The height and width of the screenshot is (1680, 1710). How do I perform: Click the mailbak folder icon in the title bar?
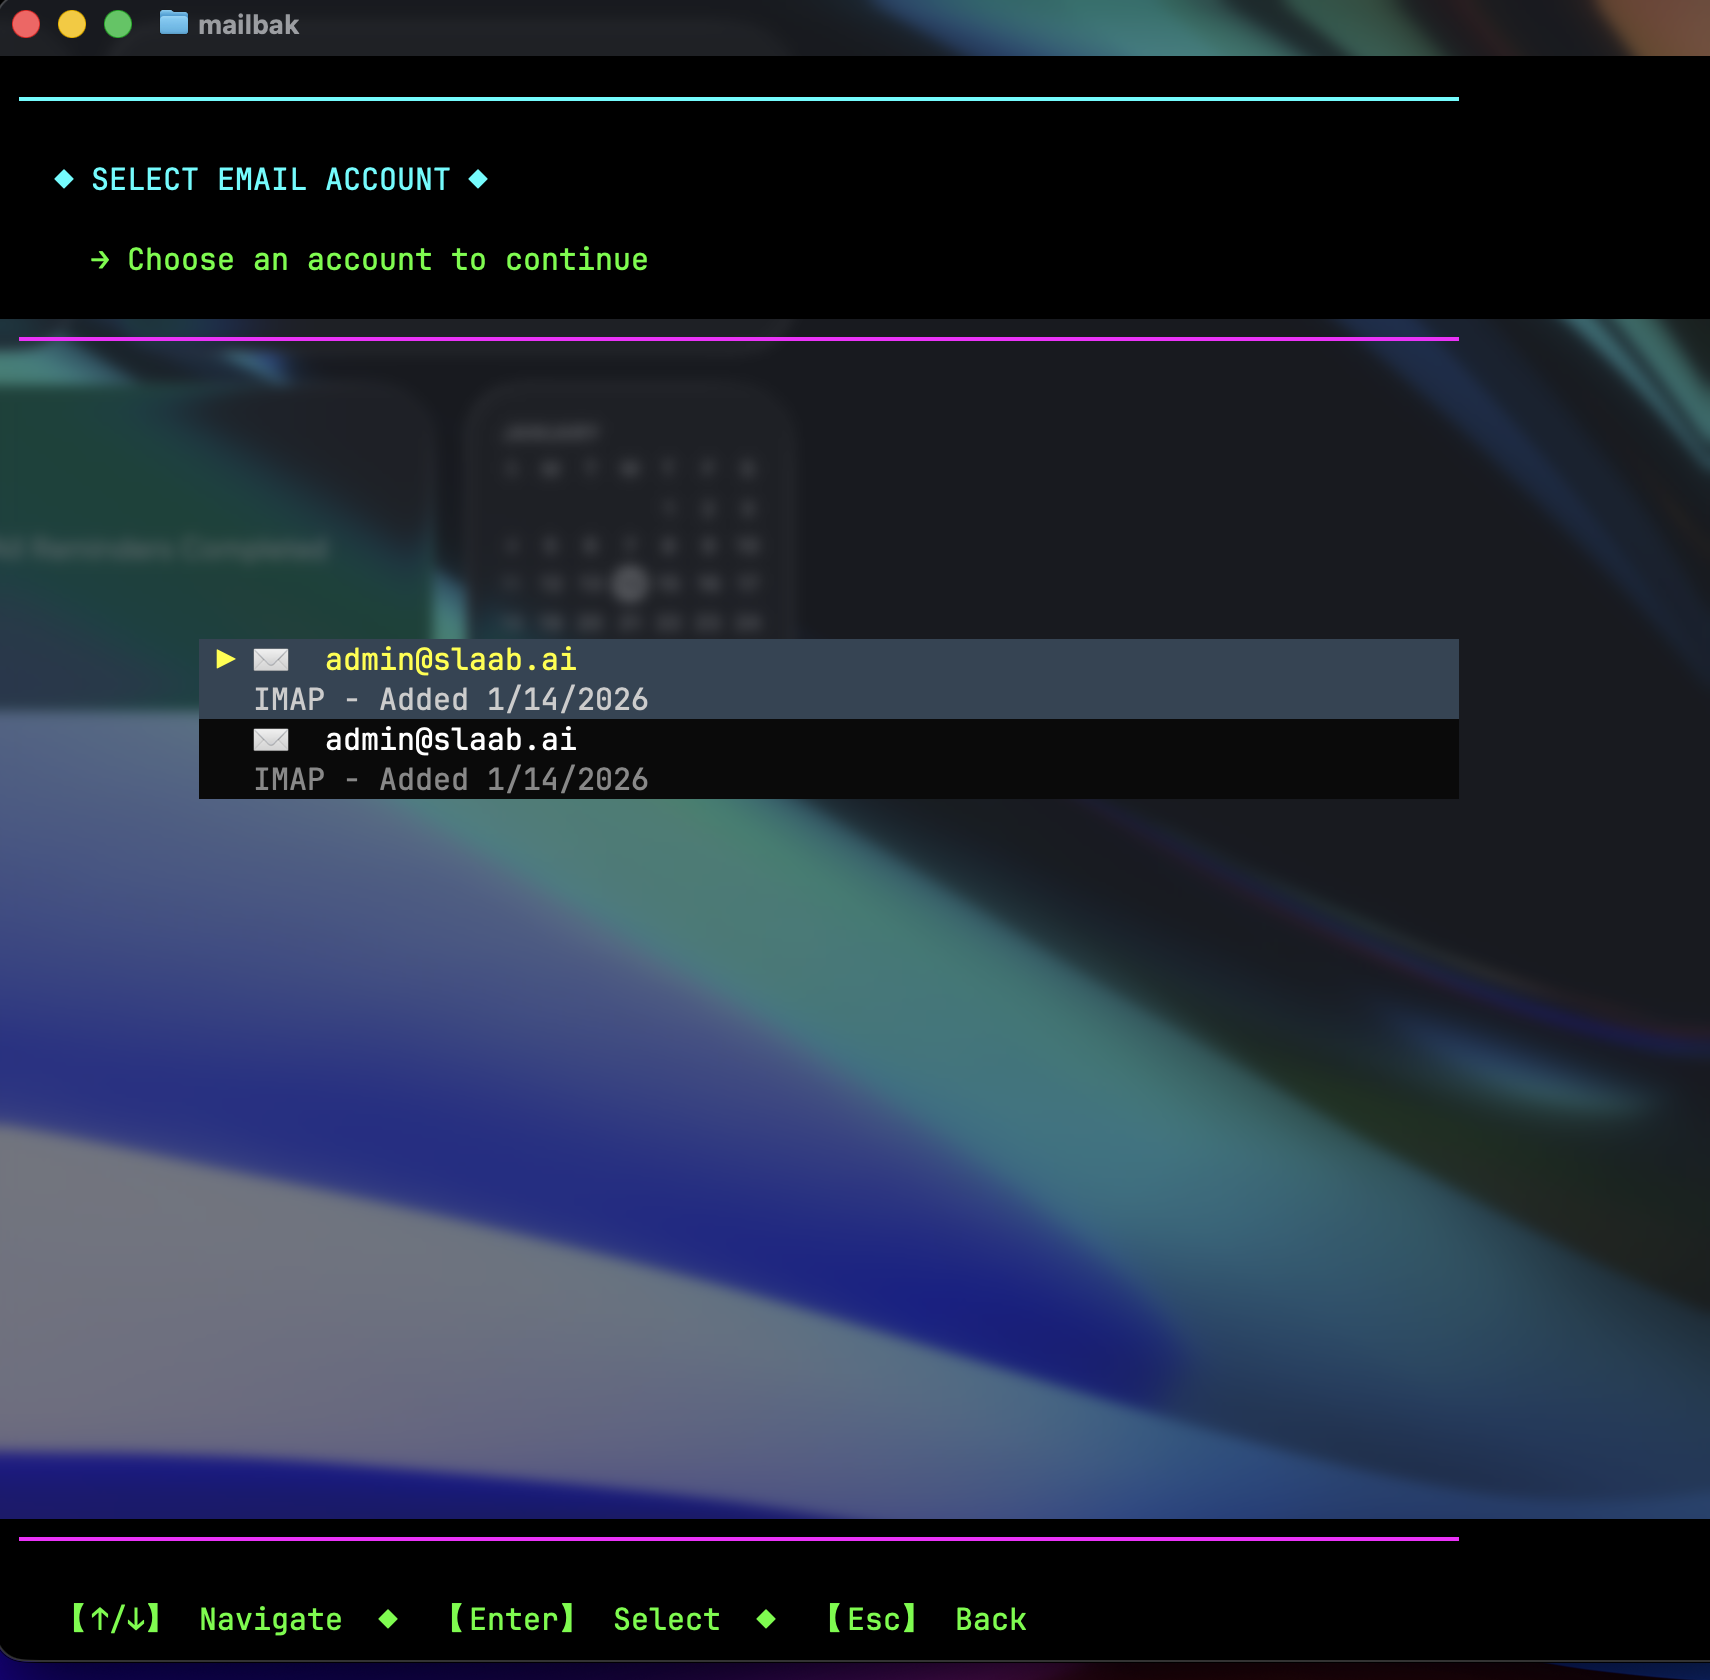click(174, 23)
